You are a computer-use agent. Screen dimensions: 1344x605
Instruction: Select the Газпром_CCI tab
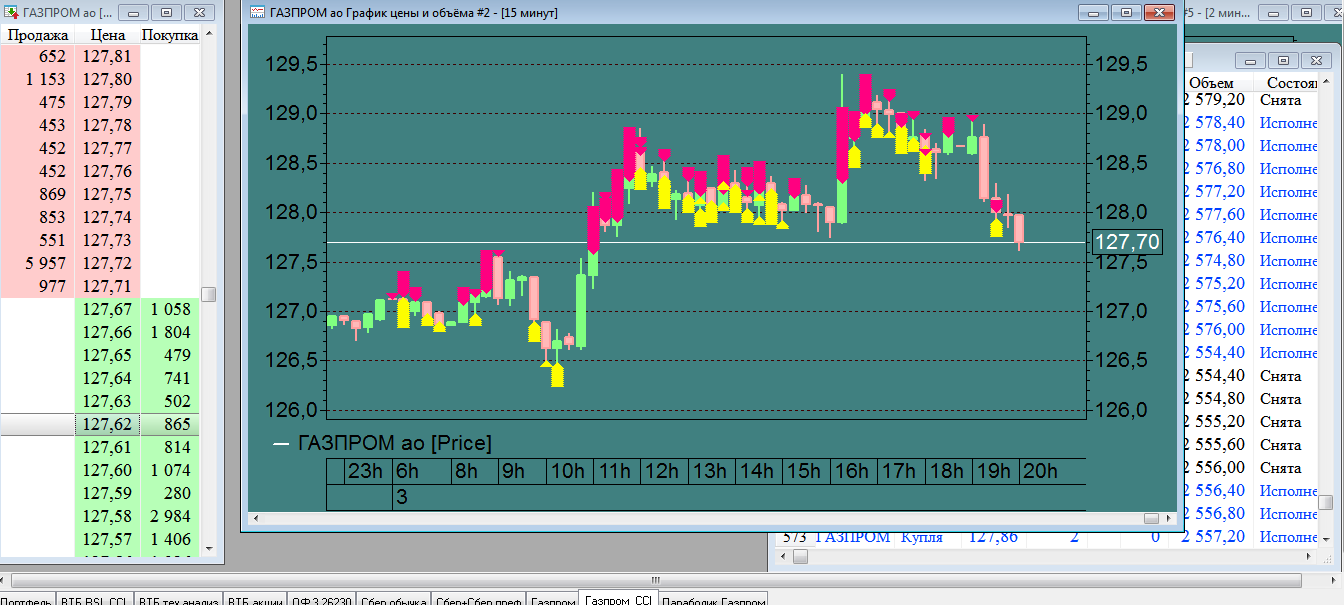click(x=618, y=599)
